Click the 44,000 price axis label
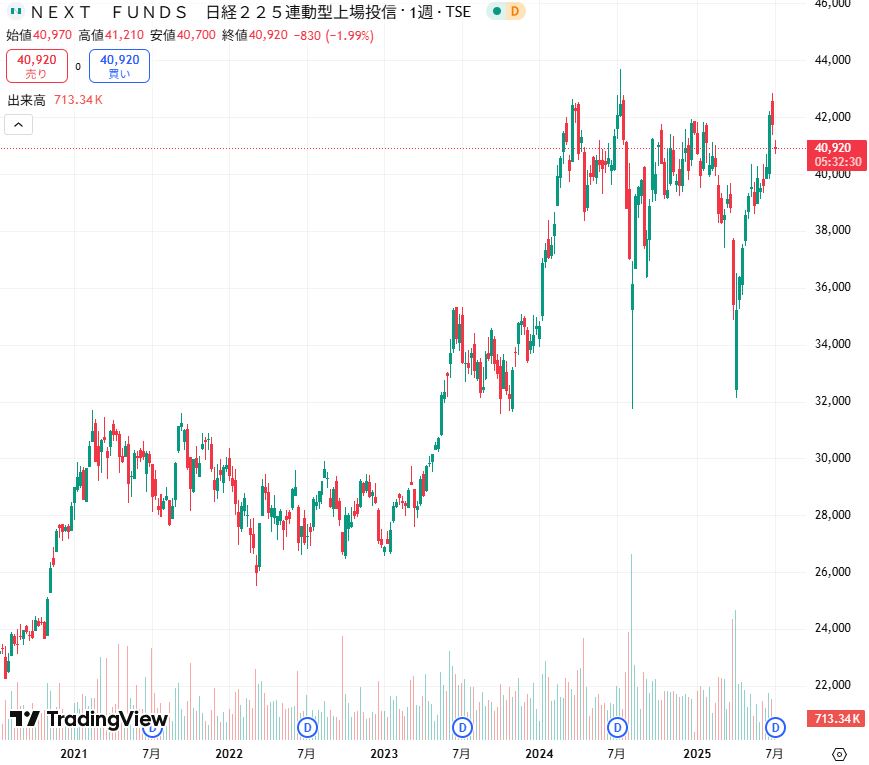The image size is (869, 765). 832,60
